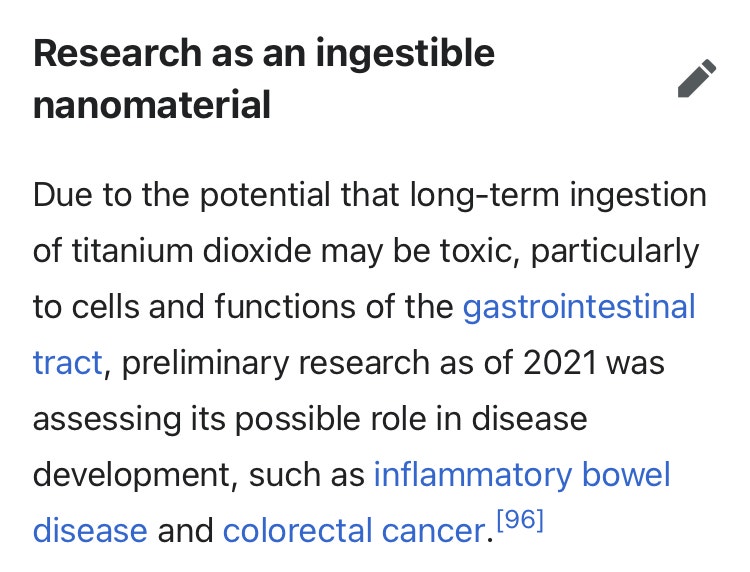Viewport: 750px width, 572px height.
Task: Click the blue 'disease' link on last line
Action: click(x=90, y=529)
